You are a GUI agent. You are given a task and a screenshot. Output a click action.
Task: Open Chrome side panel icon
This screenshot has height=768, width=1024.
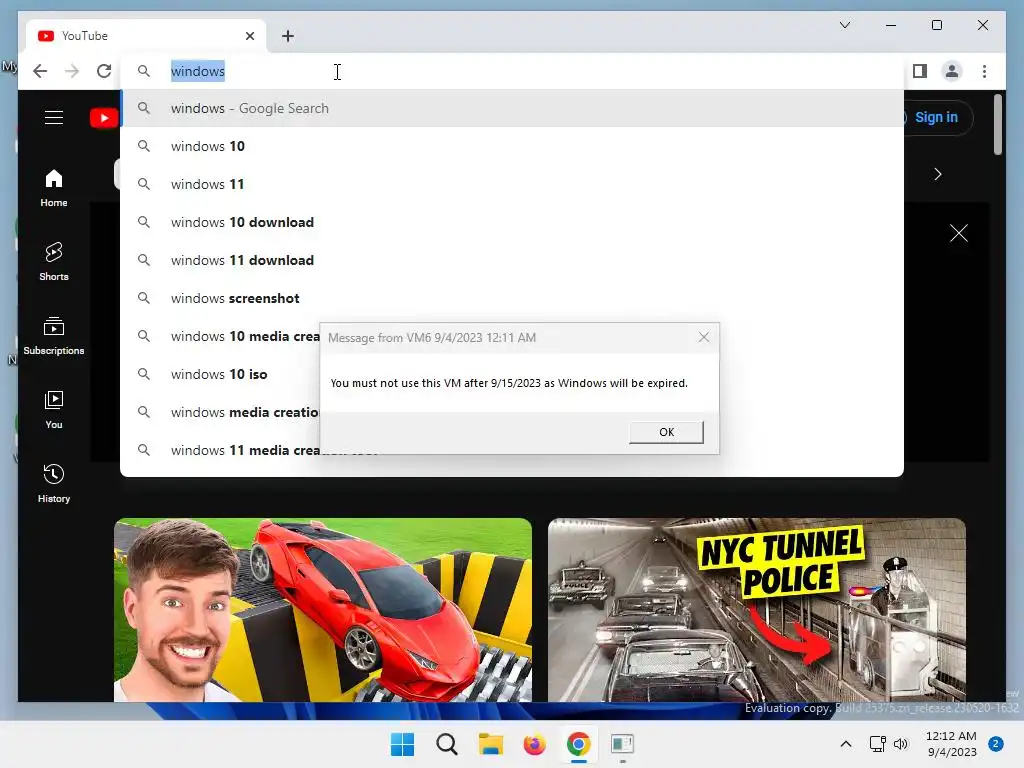pyautogui.click(x=920, y=71)
